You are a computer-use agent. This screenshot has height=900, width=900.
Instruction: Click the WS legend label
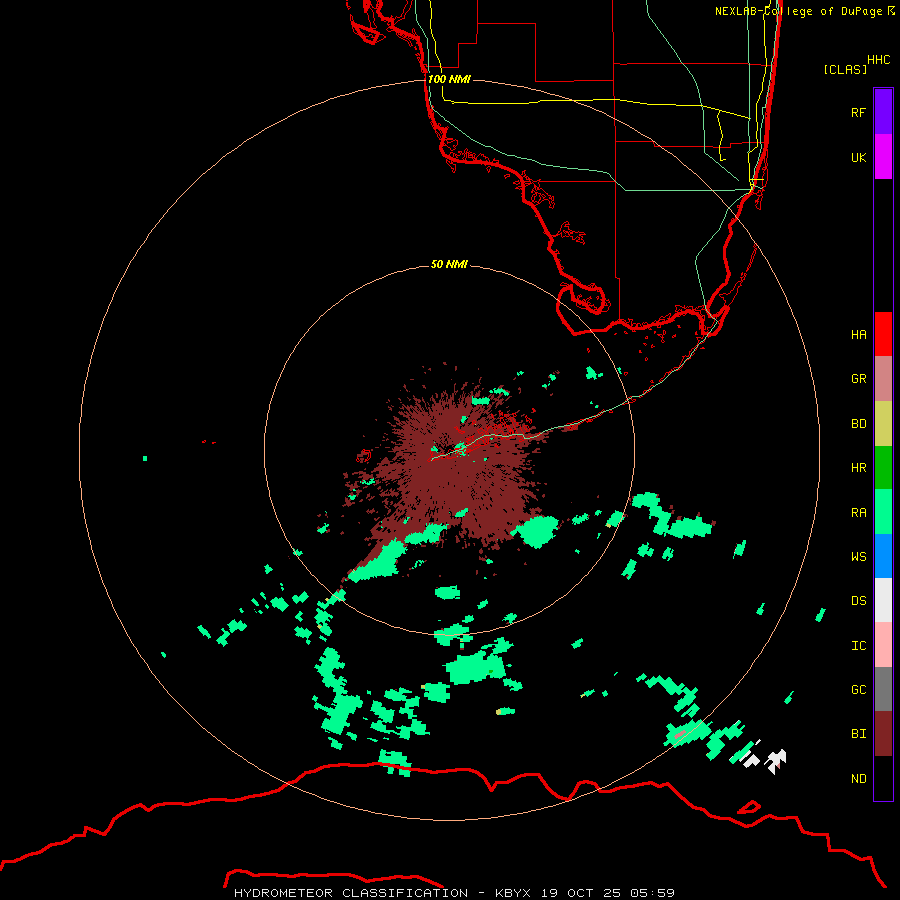pyautogui.click(x=858, y=557)
